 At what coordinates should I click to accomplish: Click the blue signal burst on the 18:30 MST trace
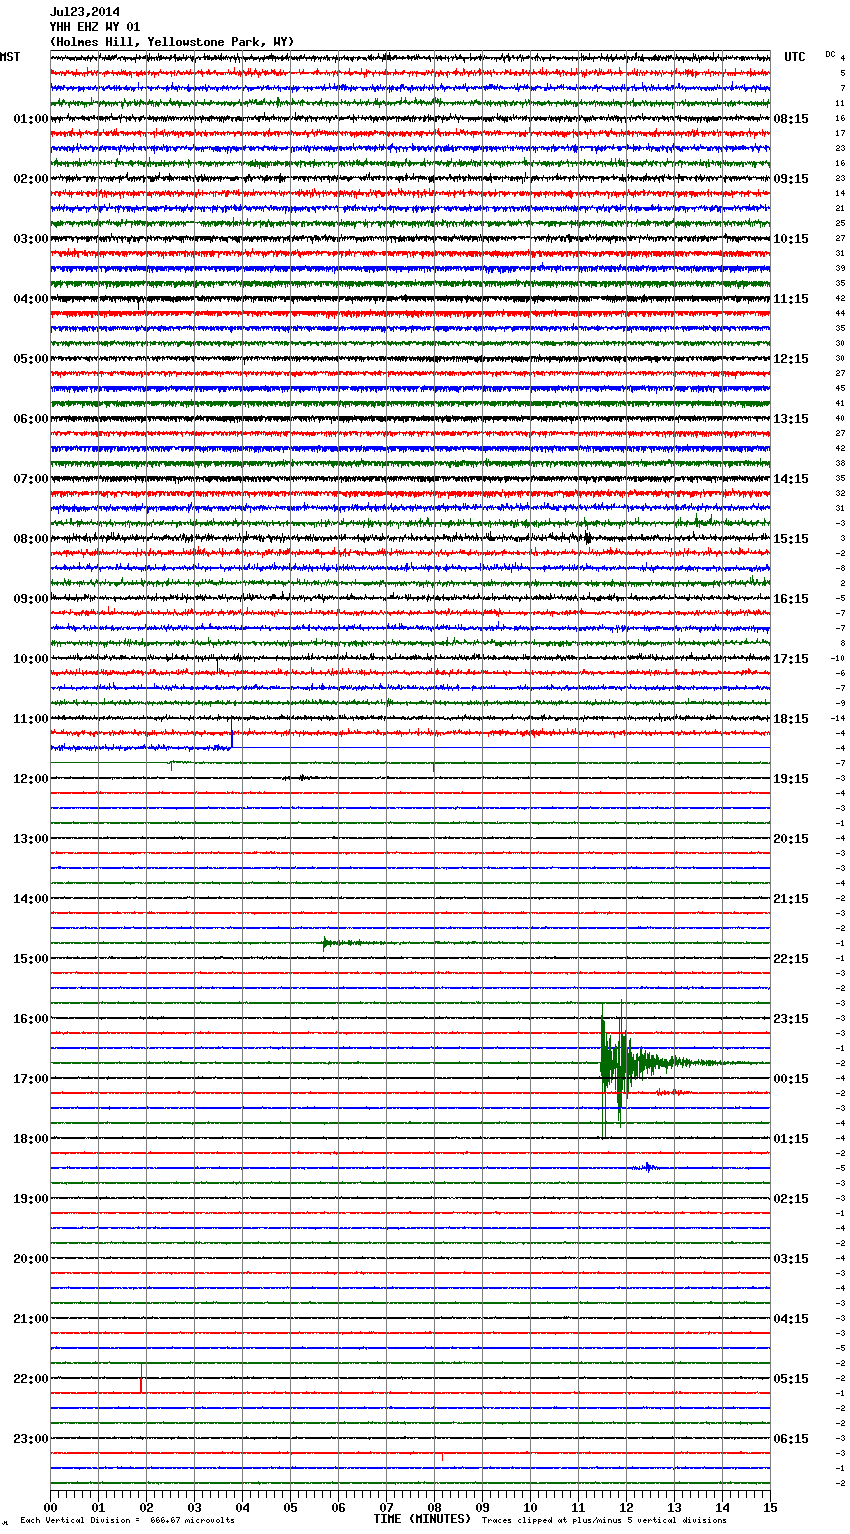(648, 1168)
